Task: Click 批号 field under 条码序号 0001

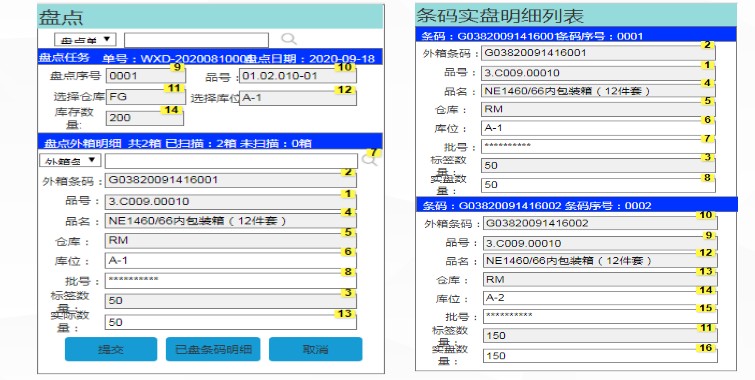Action: coord(598,146)
